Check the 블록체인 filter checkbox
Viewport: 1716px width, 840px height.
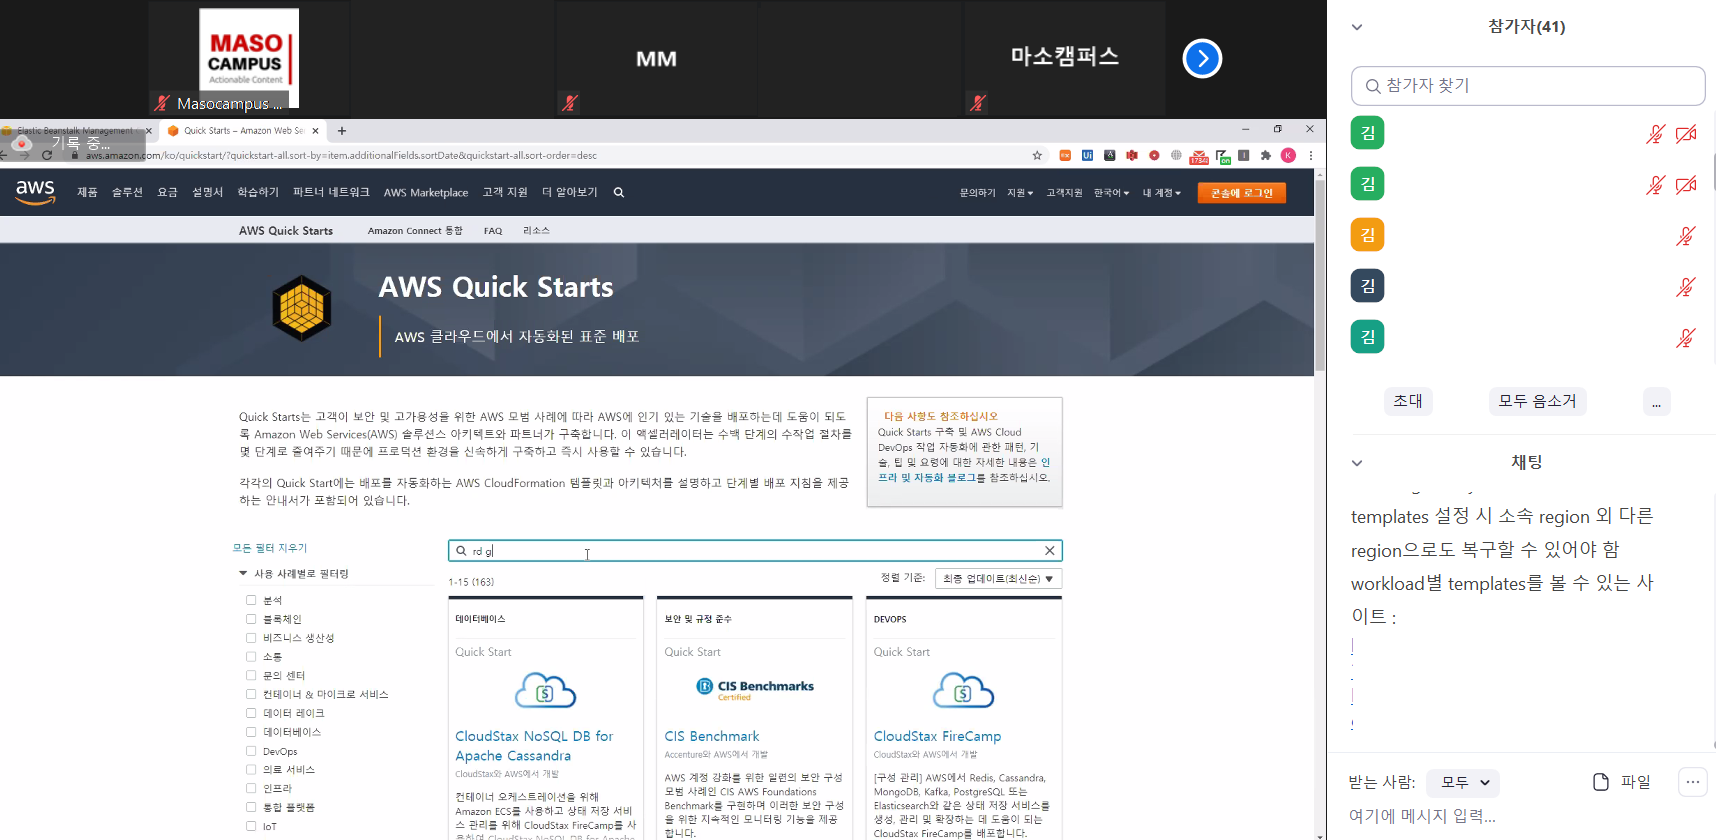[251, 619]
